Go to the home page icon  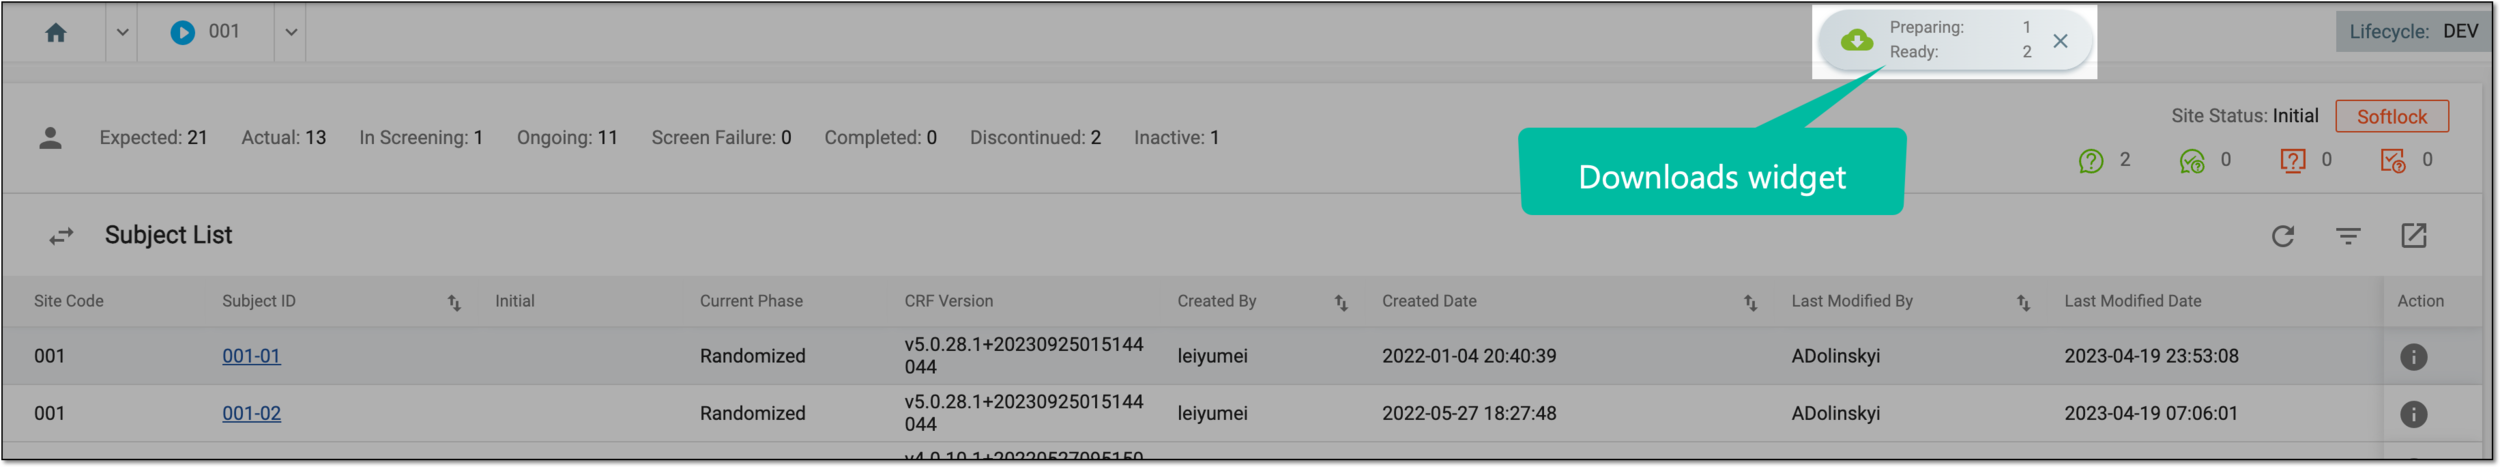click(x=56, y=33)
